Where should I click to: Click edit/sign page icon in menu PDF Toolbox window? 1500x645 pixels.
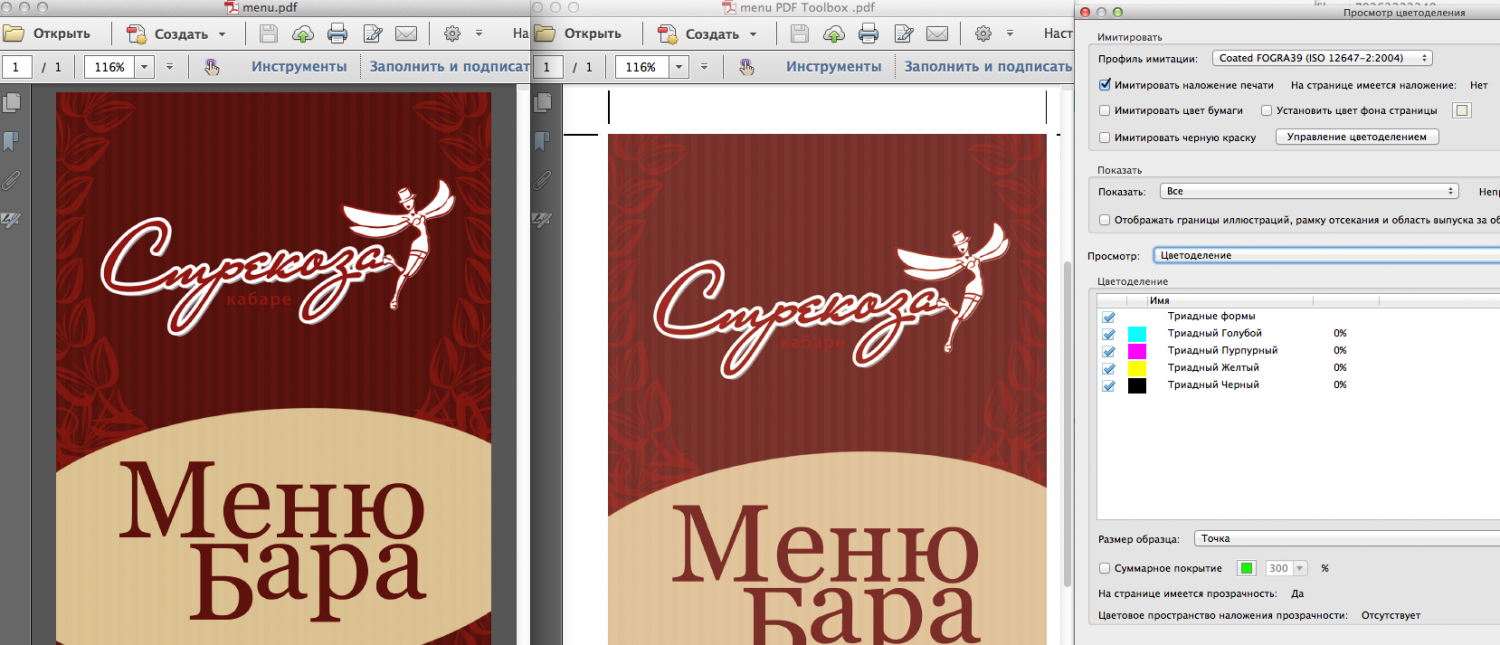(x=903, y=33)
